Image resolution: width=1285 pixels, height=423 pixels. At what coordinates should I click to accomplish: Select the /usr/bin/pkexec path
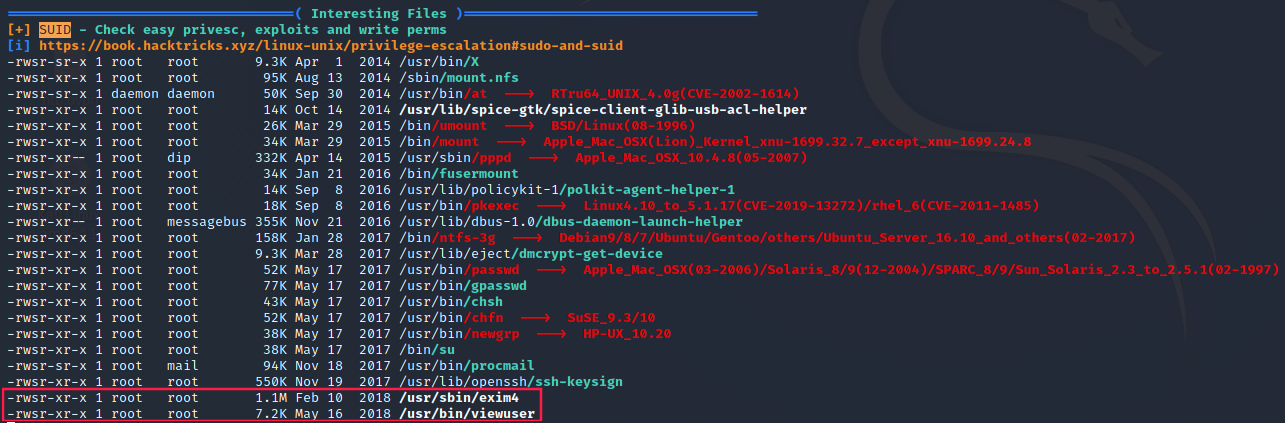coord(447,205)
